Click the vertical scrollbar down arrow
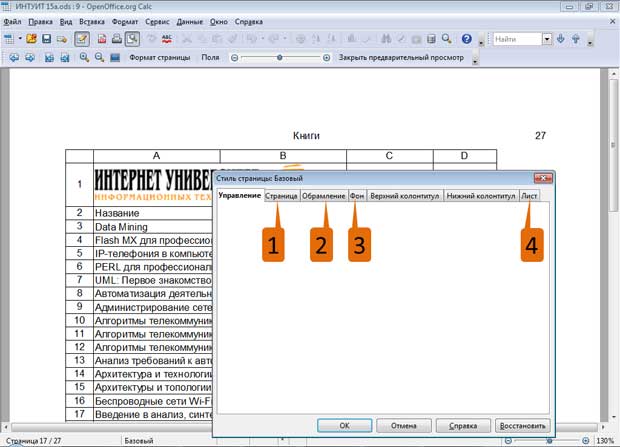620x447 pixels. pos(614,417)
